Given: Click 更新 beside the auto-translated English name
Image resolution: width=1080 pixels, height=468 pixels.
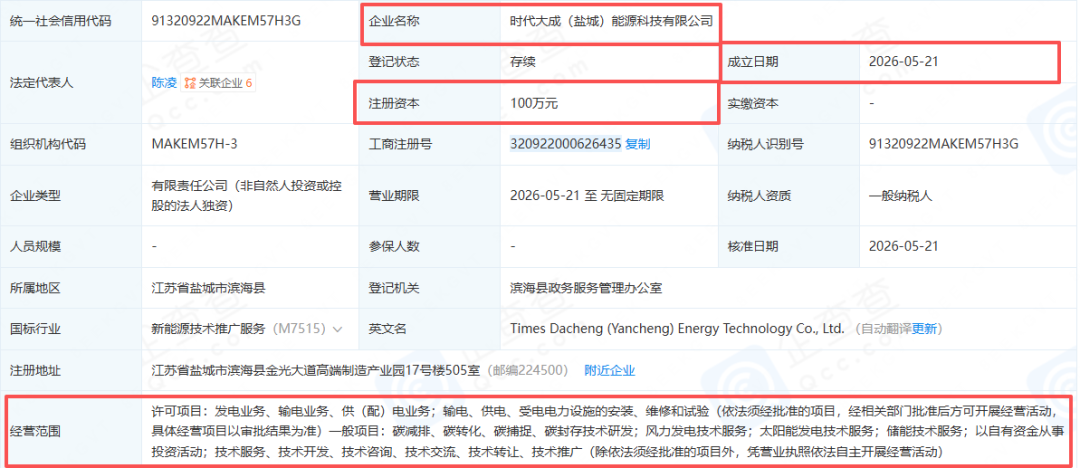Looking at the screenshot, I should pyautogui.click(x=925, y=329).
